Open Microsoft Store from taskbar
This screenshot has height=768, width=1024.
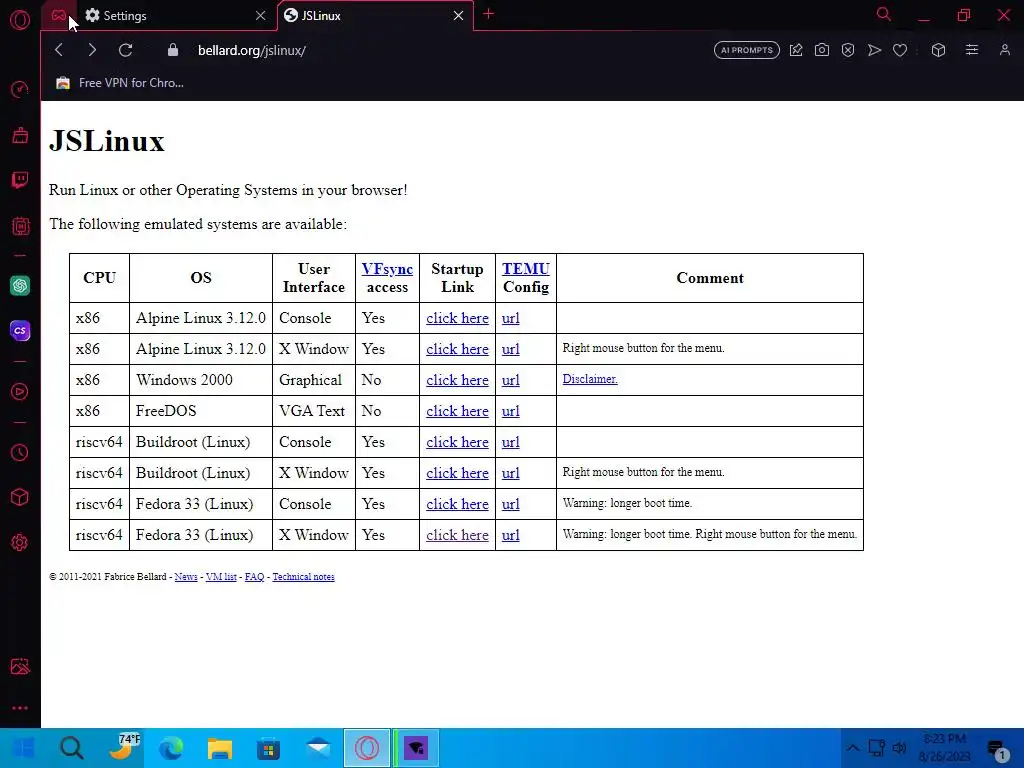pos(268,748)
